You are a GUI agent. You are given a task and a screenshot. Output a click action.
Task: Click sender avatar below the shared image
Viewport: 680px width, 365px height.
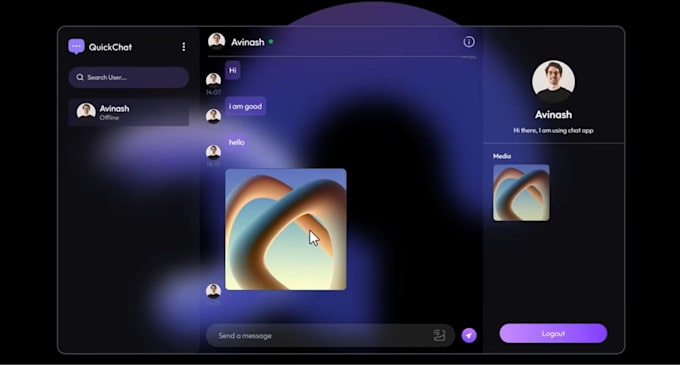point(213,290)
